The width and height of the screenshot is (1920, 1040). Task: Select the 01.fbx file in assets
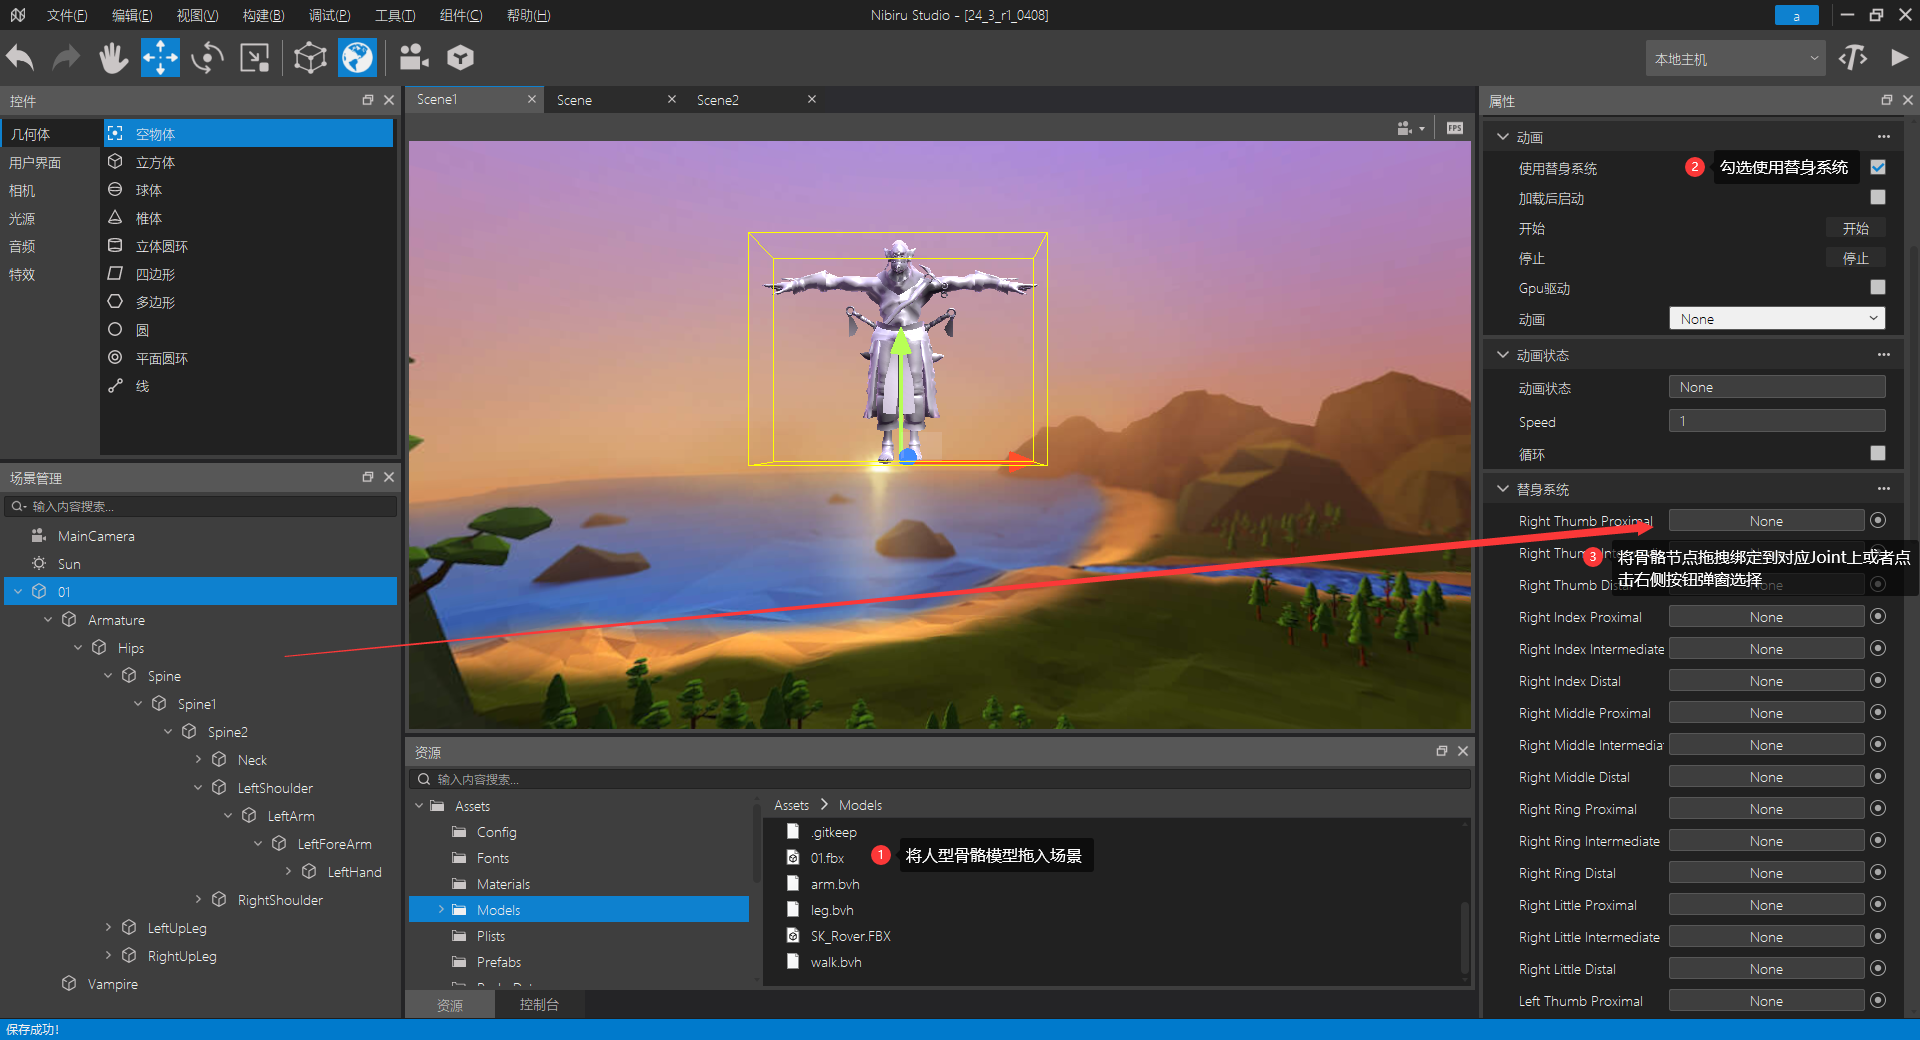coord(827,858)
